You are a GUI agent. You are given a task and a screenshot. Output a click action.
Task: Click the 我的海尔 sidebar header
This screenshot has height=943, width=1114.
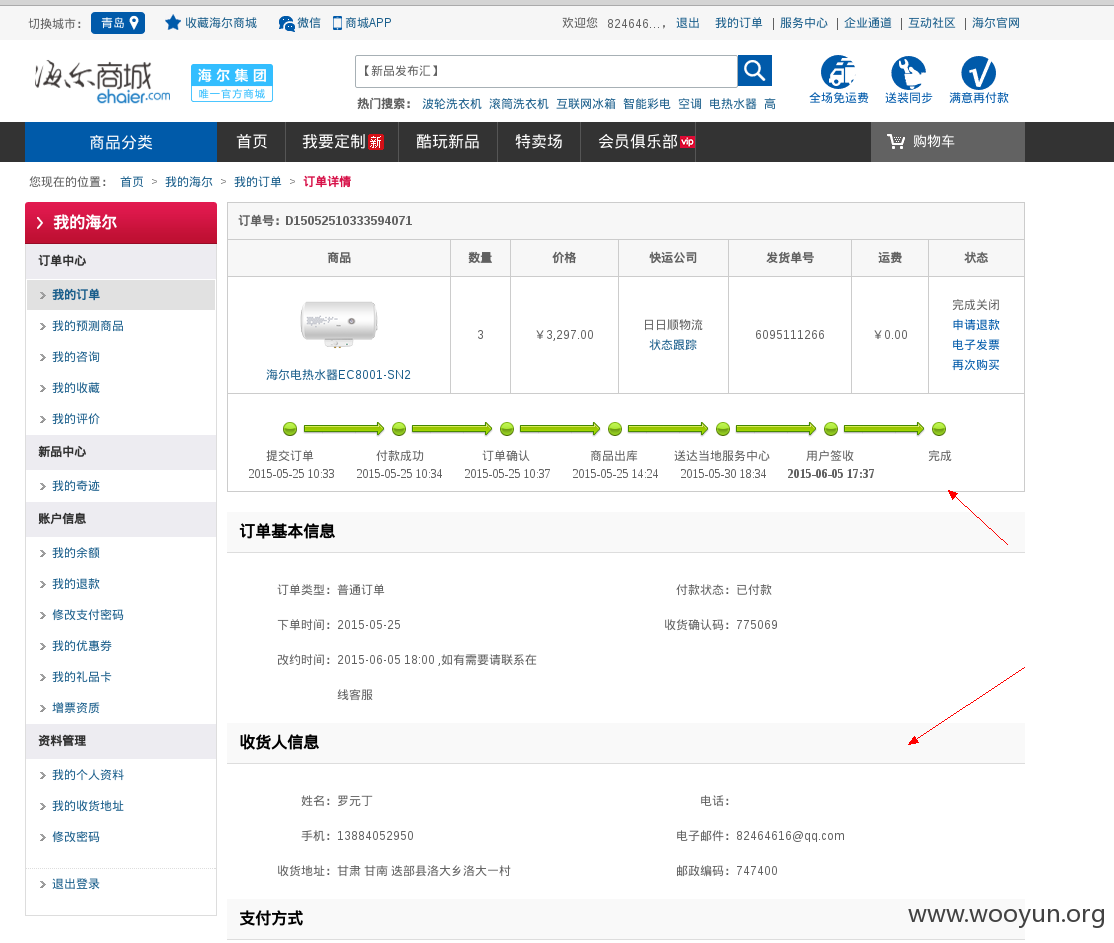(x=121, y=222)
